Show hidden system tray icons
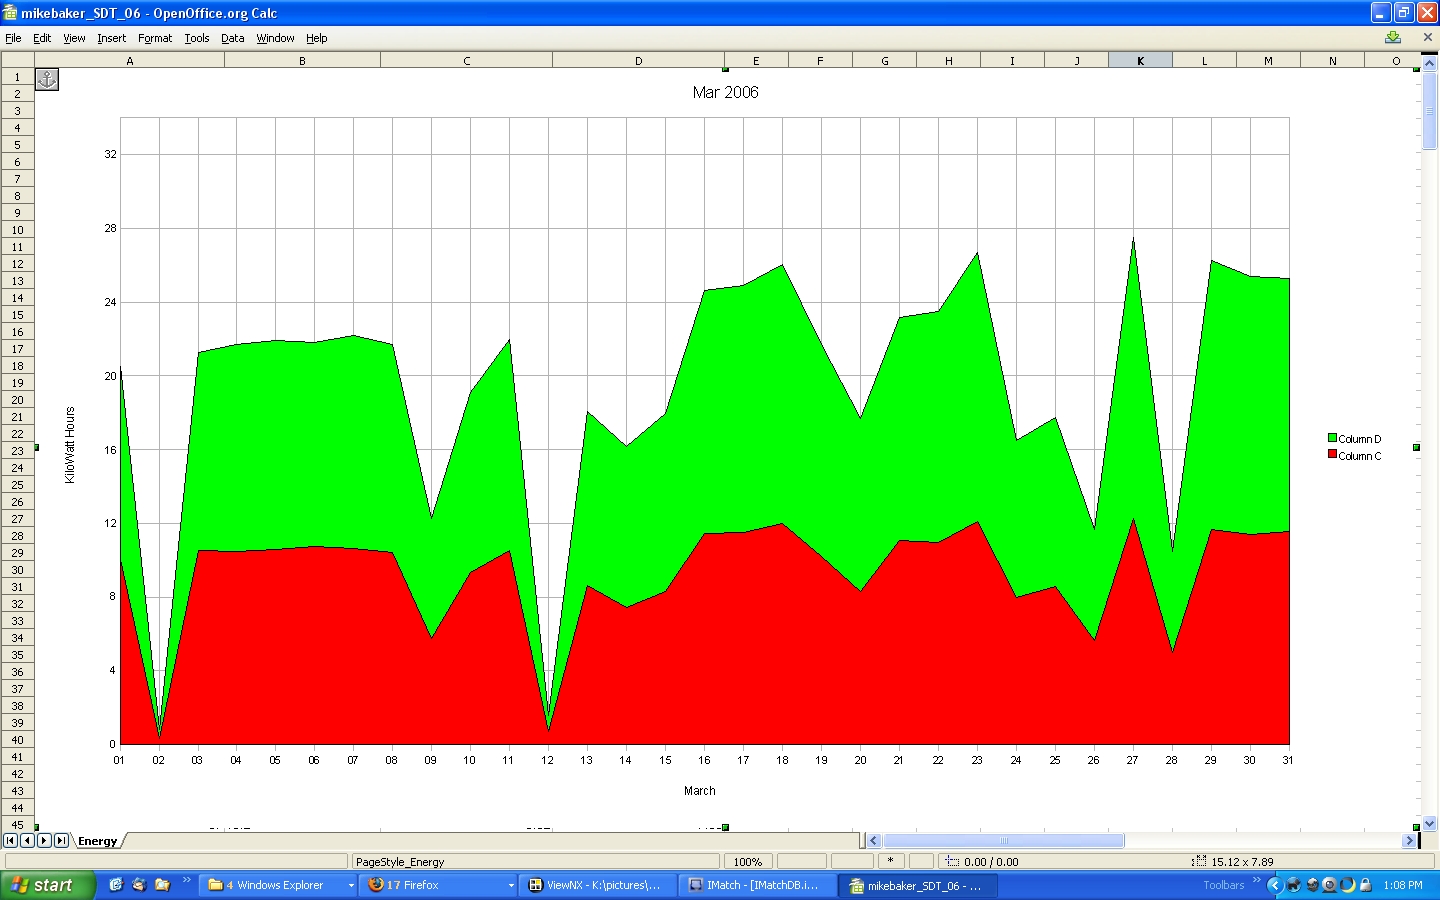 coord(1274,885)
